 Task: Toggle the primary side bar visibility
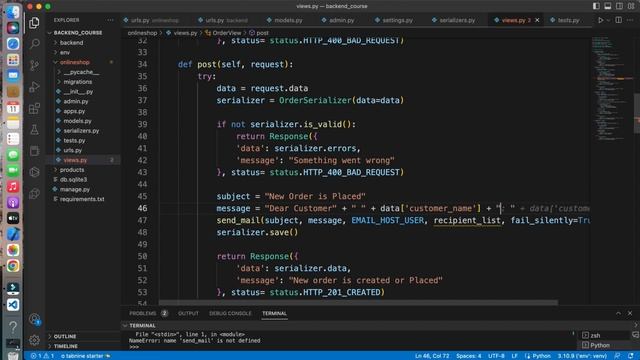click(x=596, y=6)
